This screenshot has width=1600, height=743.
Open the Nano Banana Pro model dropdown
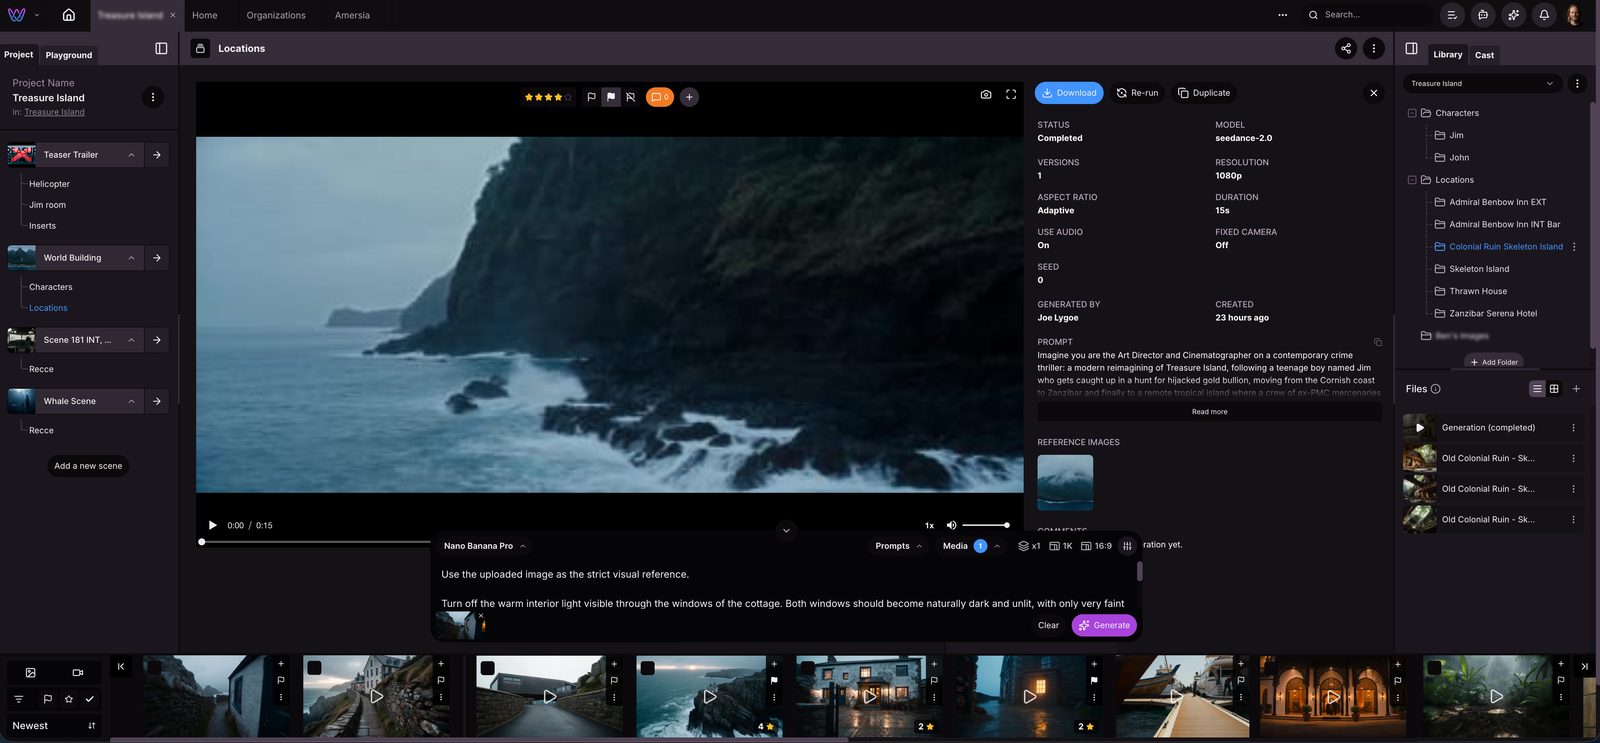point(484,546)
